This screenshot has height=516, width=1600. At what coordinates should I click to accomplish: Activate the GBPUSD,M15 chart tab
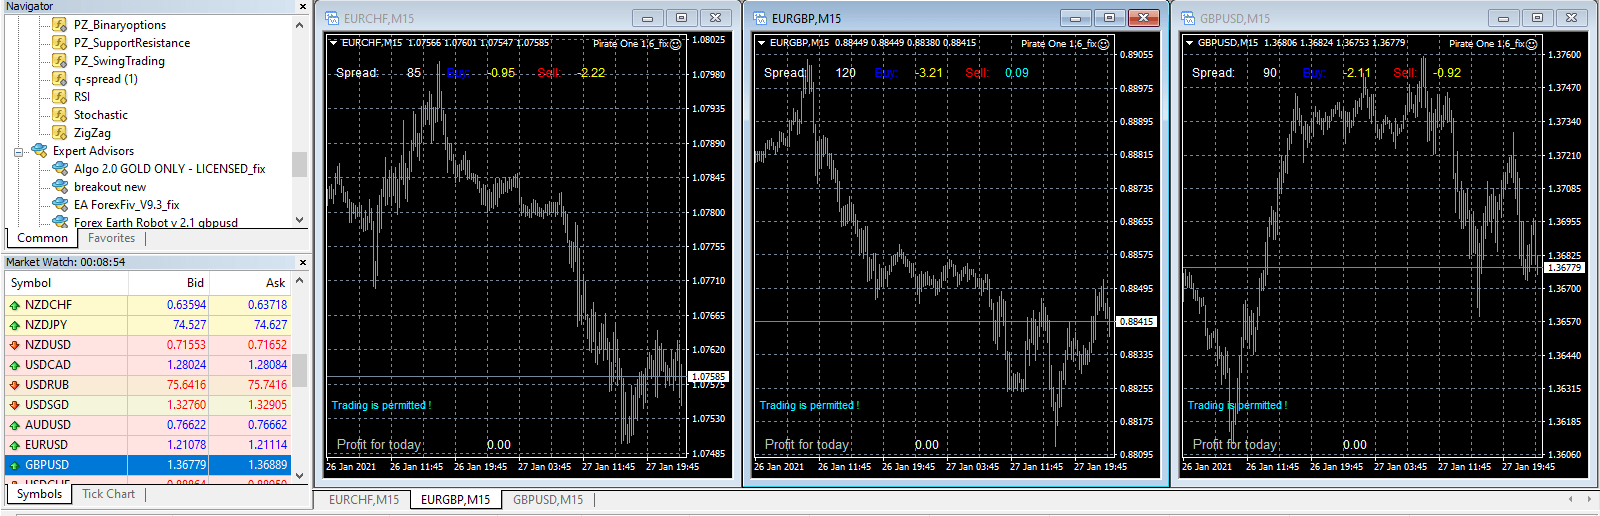(x=548, y=499)
